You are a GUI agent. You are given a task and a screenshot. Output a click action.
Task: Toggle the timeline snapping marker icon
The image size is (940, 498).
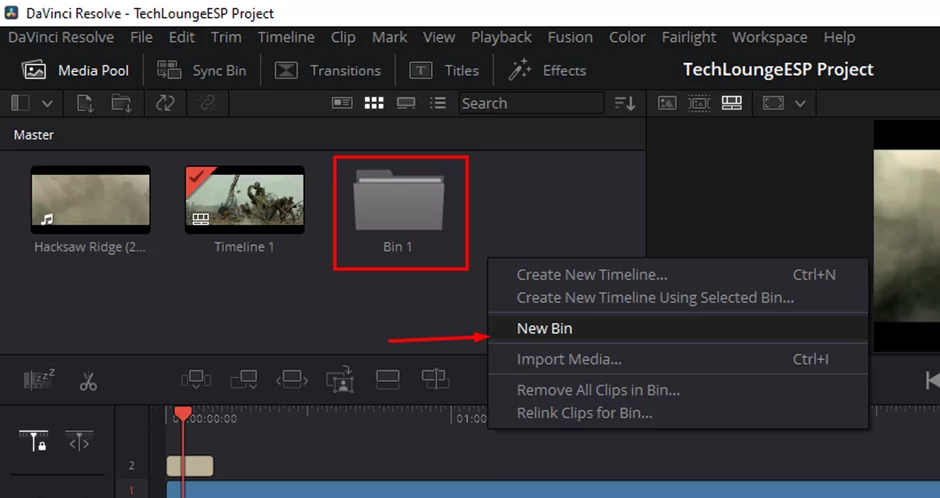[79, 441]
